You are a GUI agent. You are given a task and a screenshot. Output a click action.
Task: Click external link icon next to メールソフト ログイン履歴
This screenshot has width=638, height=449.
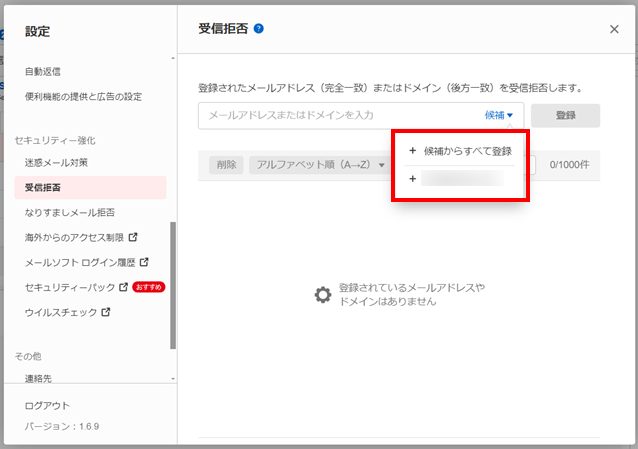coord(144,263)
